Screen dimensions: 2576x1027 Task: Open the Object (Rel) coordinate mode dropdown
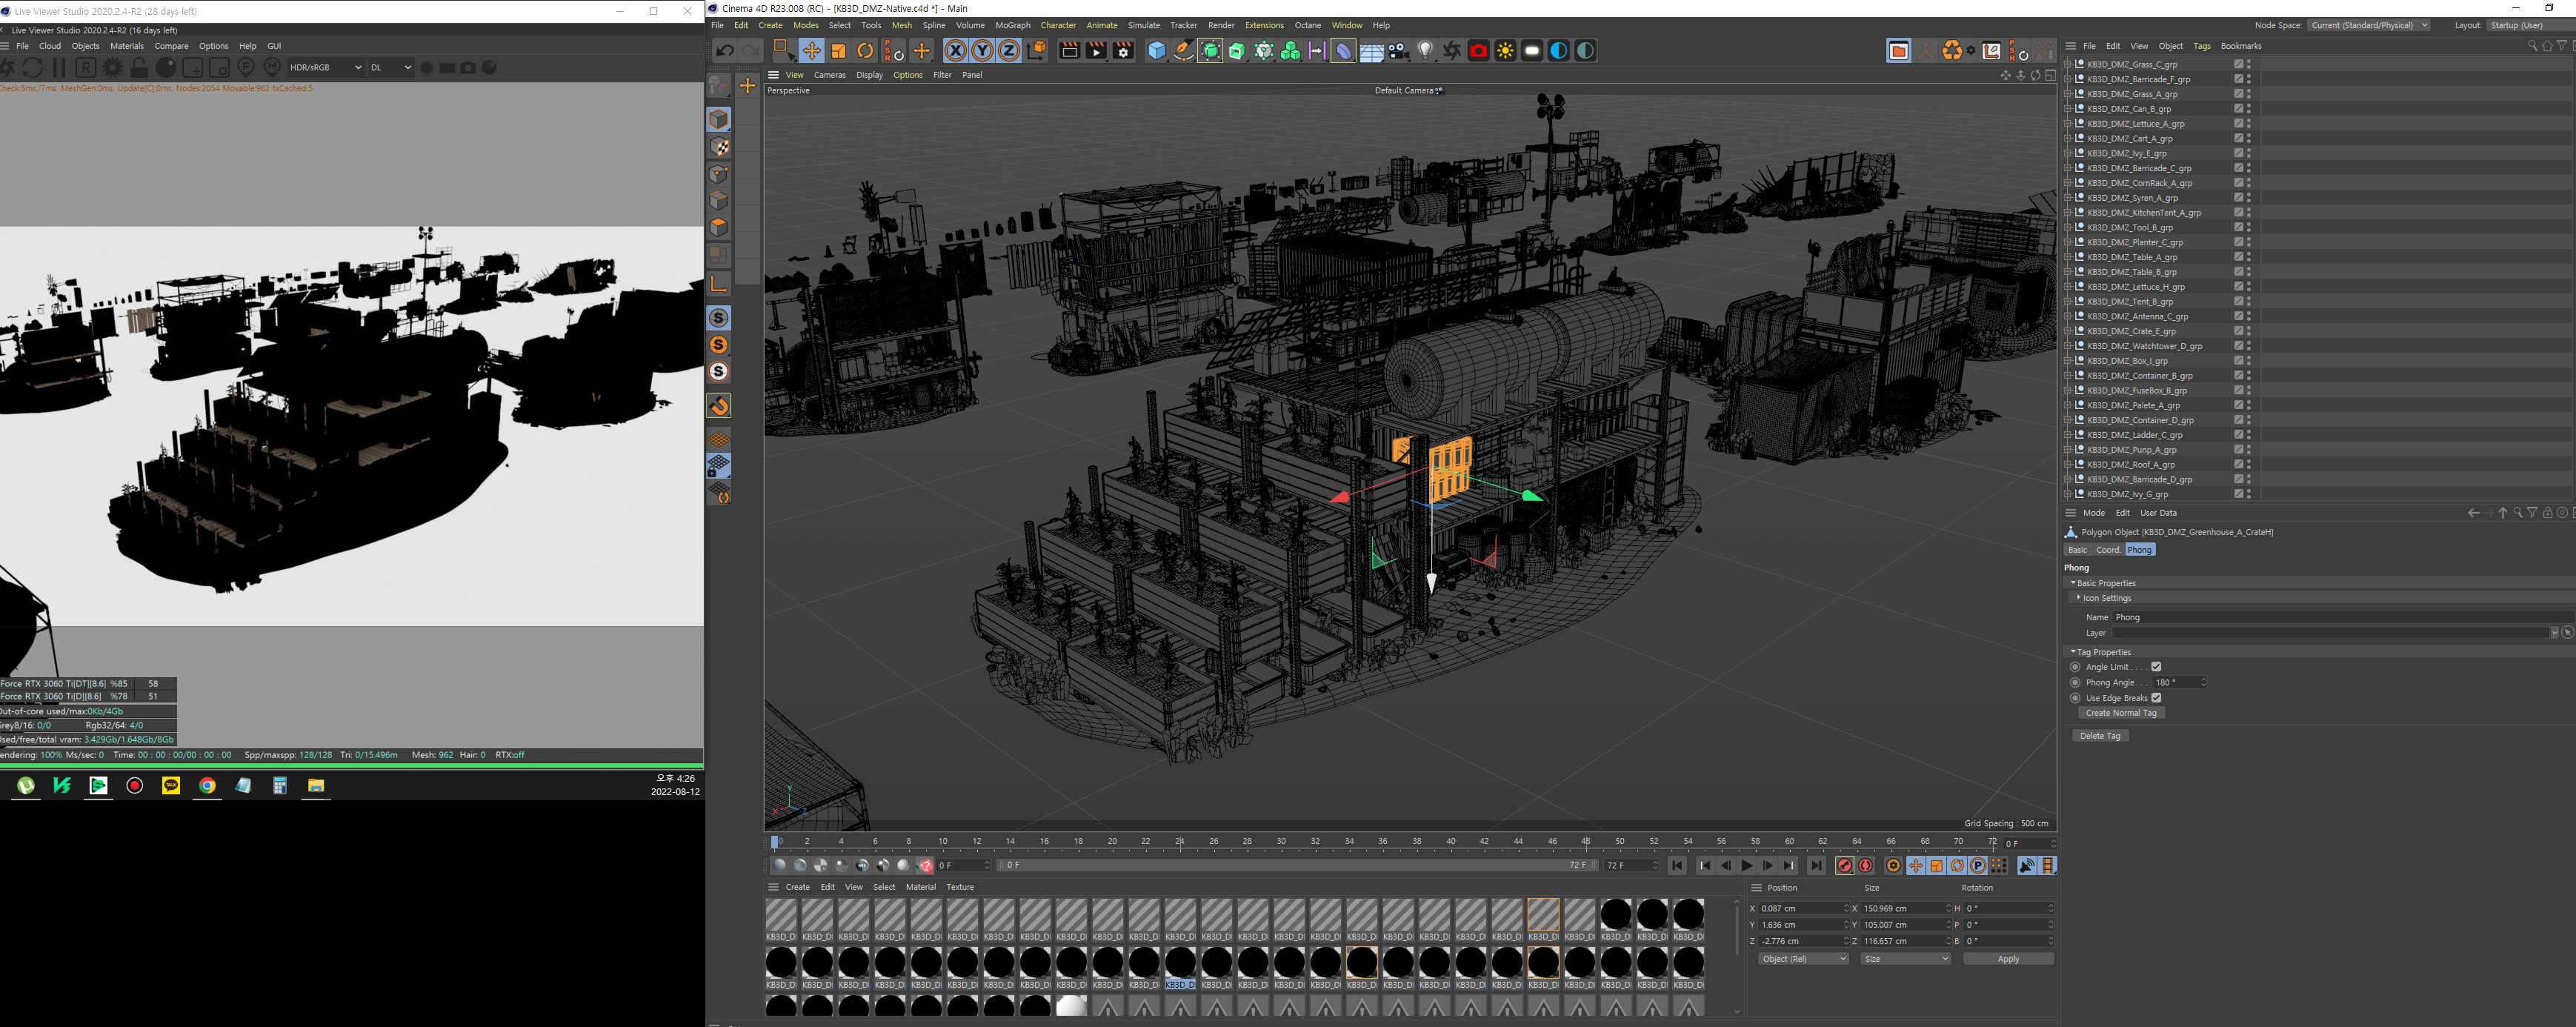pyautogui.click(x=1803, y=959)
